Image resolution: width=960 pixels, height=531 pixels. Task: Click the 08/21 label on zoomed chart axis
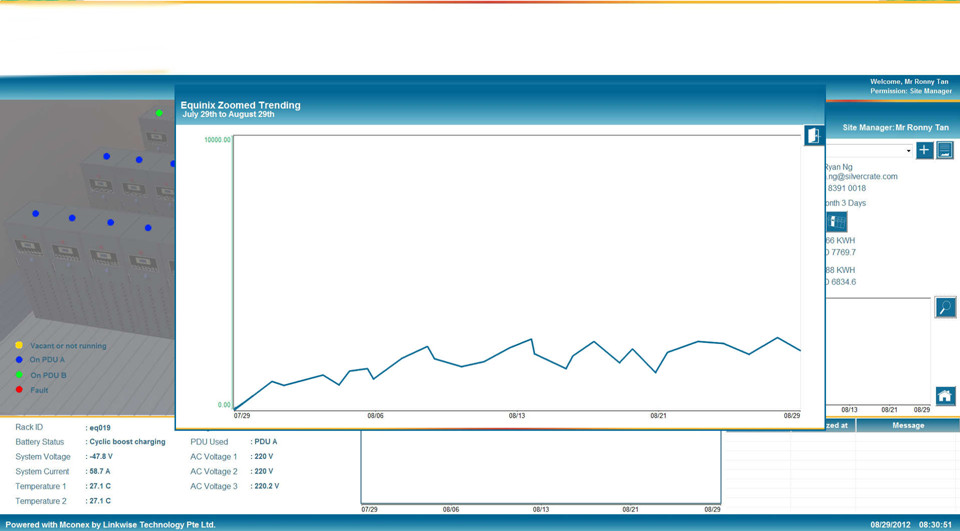[658, 415]
